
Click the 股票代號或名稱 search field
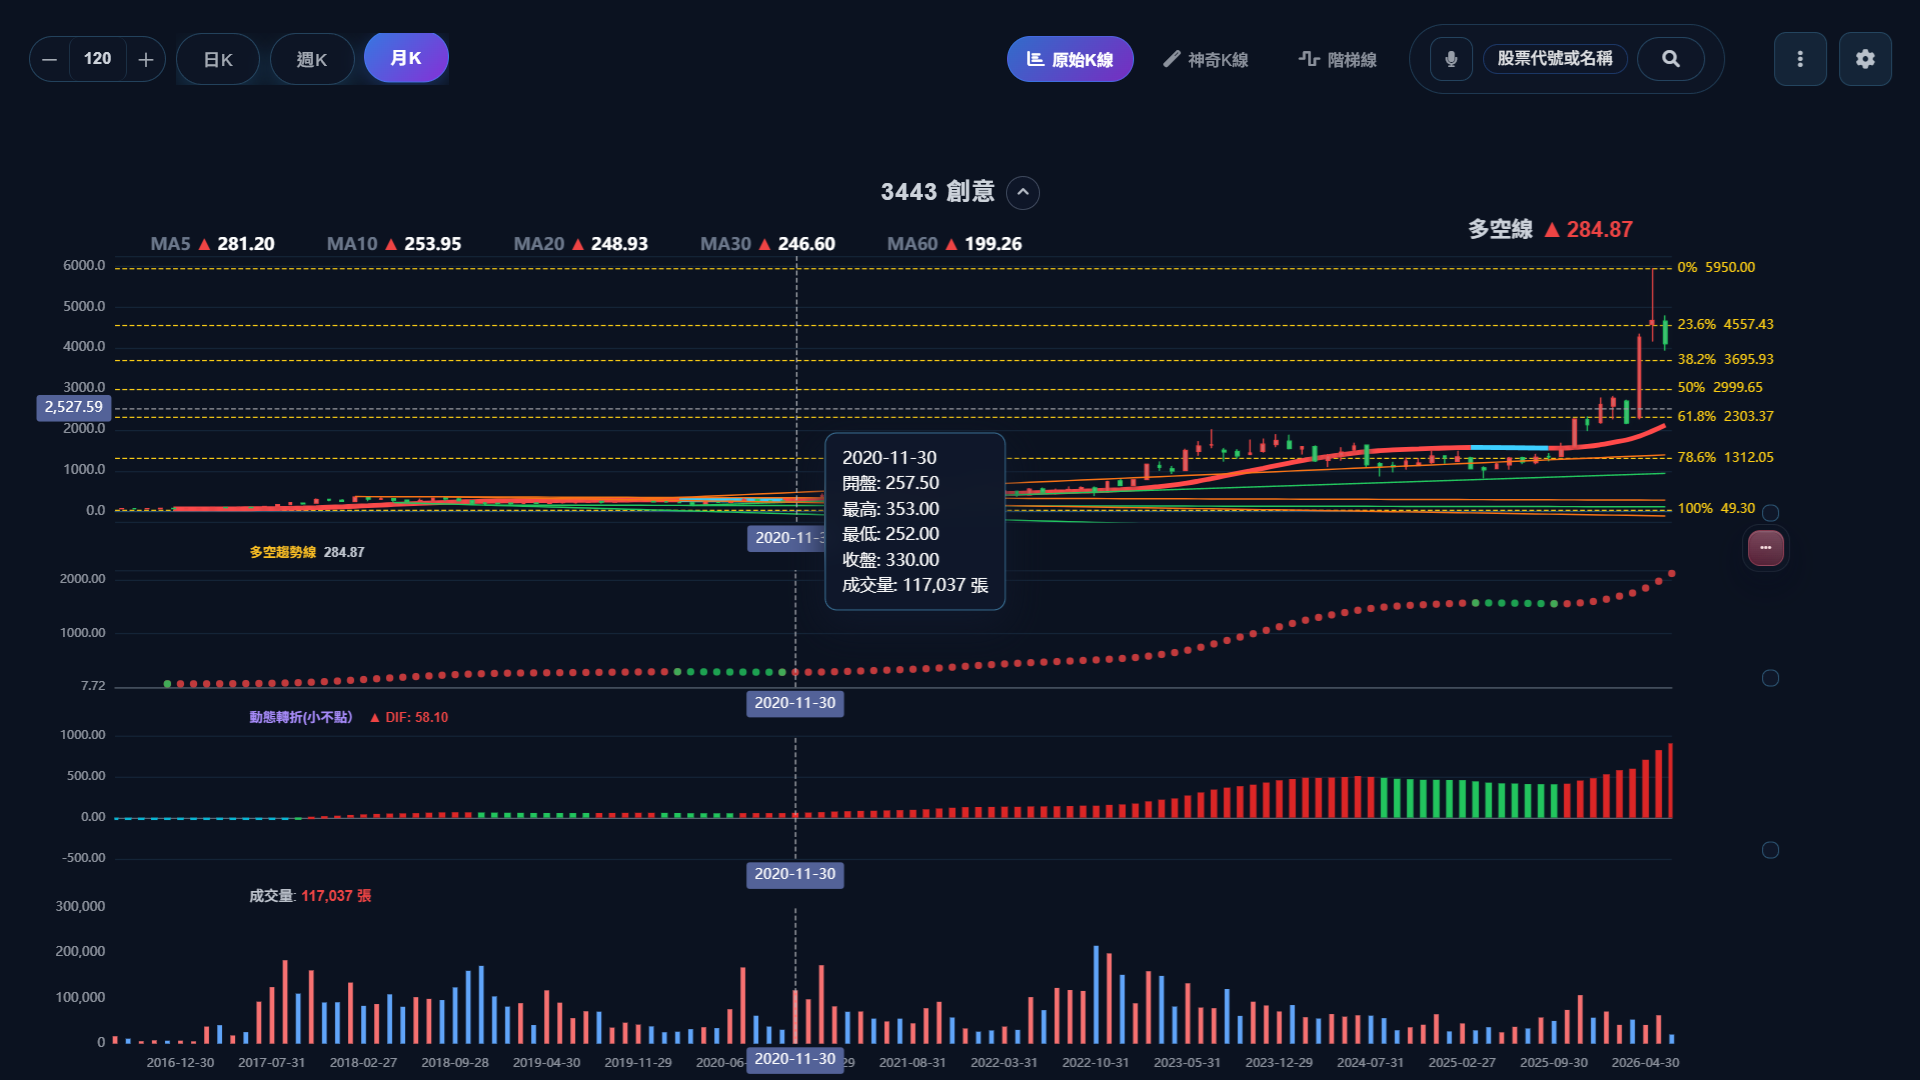1555,59
